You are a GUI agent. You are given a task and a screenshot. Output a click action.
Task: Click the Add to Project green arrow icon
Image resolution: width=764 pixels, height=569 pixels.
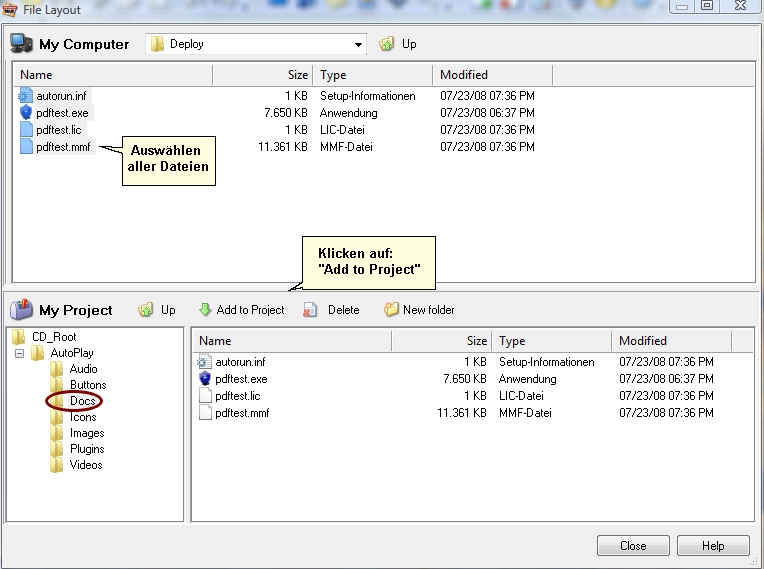click(205, 310)
